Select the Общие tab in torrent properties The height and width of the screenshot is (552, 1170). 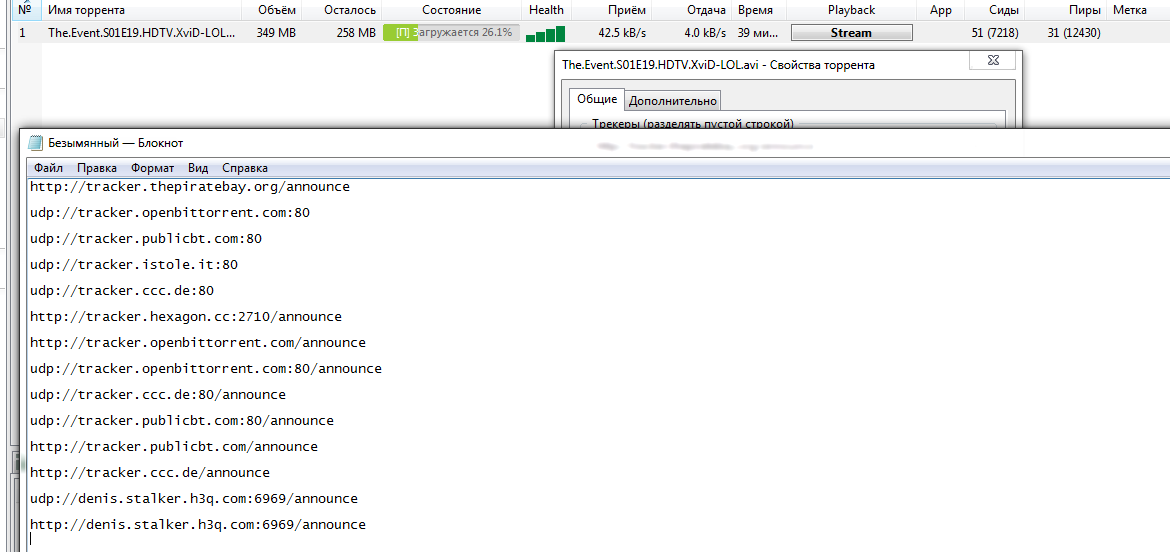597,100
